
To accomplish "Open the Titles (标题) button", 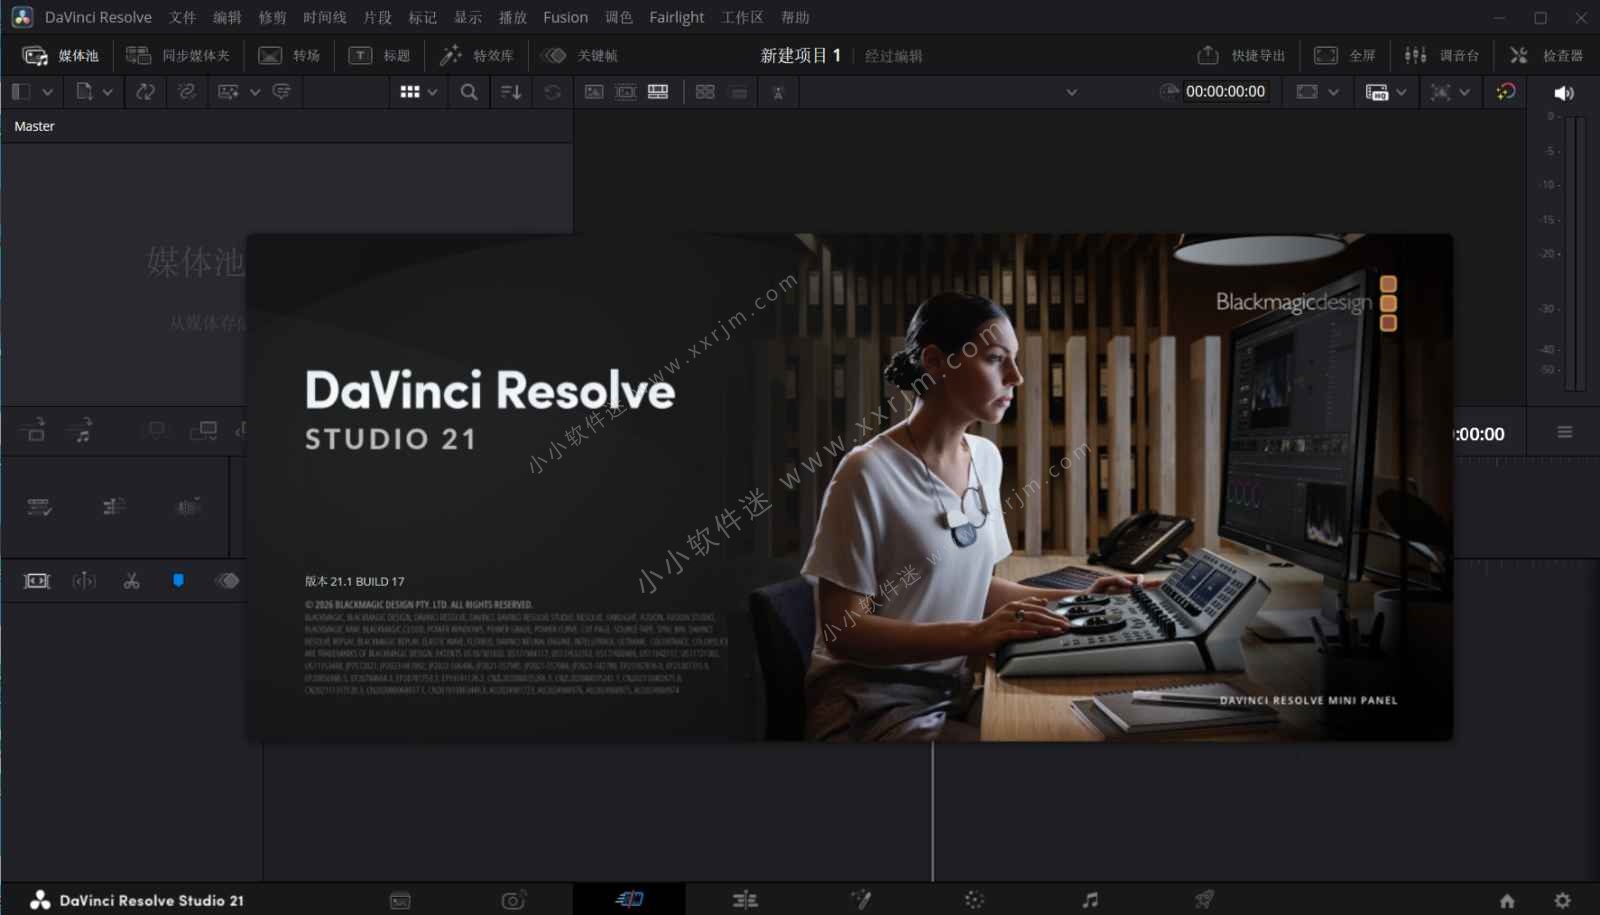I will pos(379,56).
